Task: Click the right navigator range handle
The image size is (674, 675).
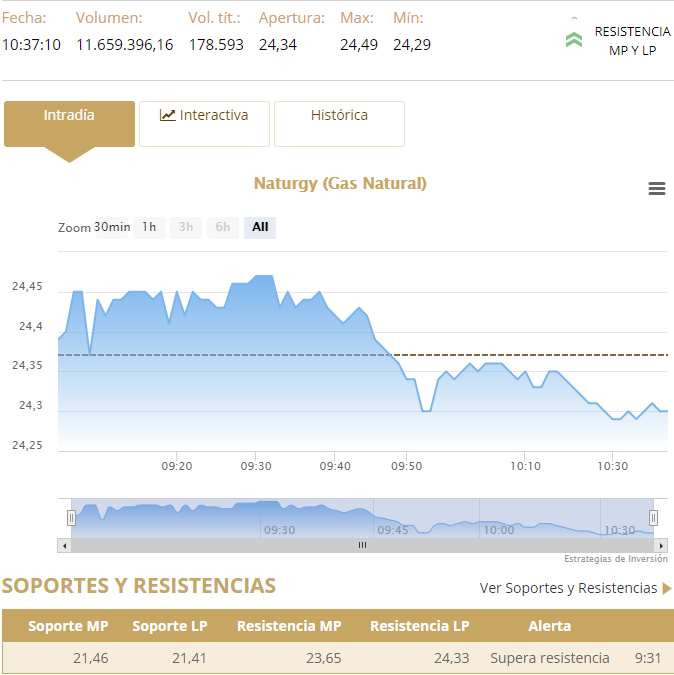Action: [x=653, y=517]
